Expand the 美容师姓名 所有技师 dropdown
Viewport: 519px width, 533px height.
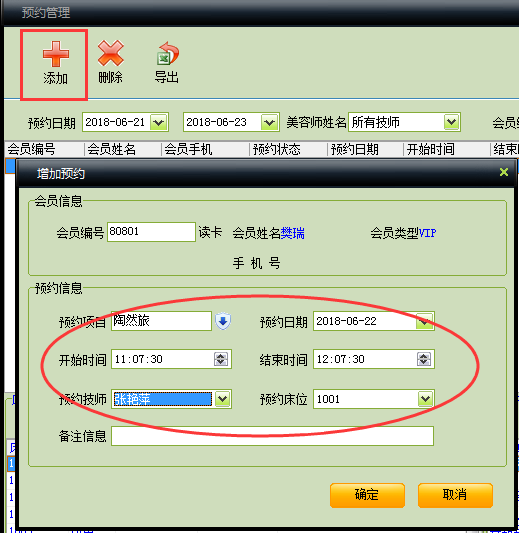point(451,122)
